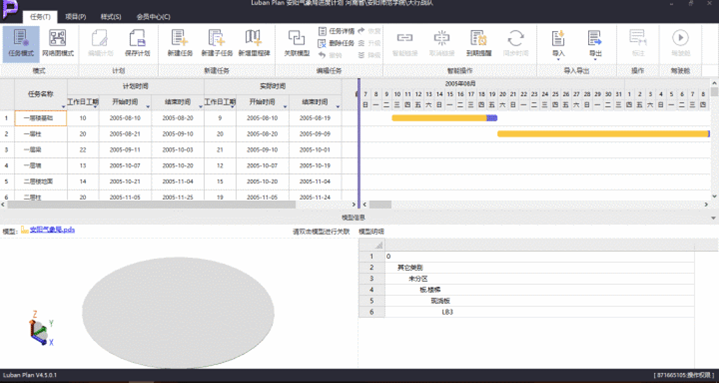Screen dimensions: 719x383
Task: Click the 2005-09-09 actual end cell
Action: (x=315, y=134)
